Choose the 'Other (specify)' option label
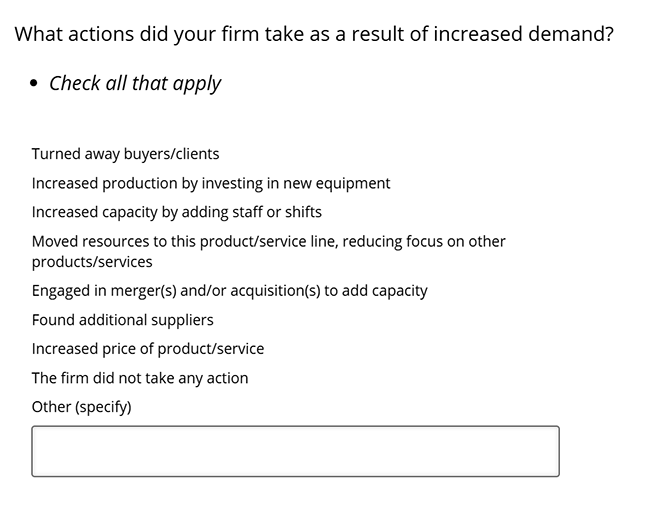The width and height of the screenshot is (650, 506). point(81,407)
